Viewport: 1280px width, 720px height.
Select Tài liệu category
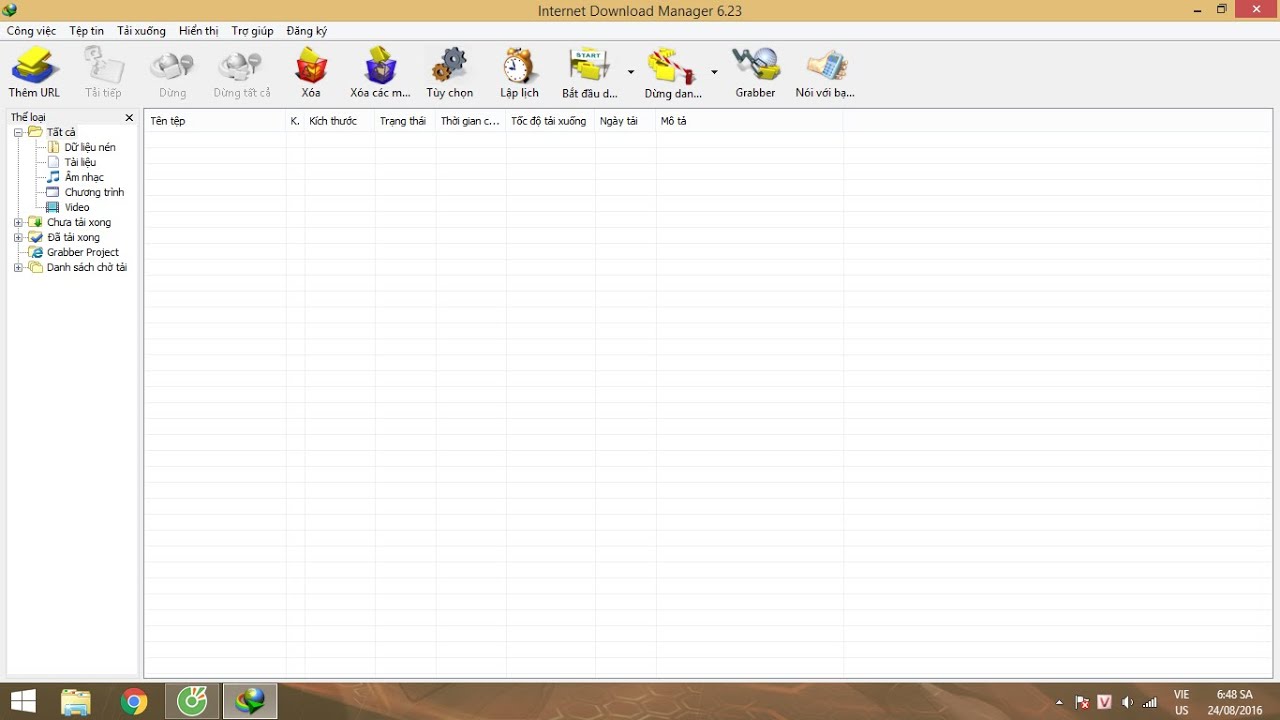pos(80,162)
